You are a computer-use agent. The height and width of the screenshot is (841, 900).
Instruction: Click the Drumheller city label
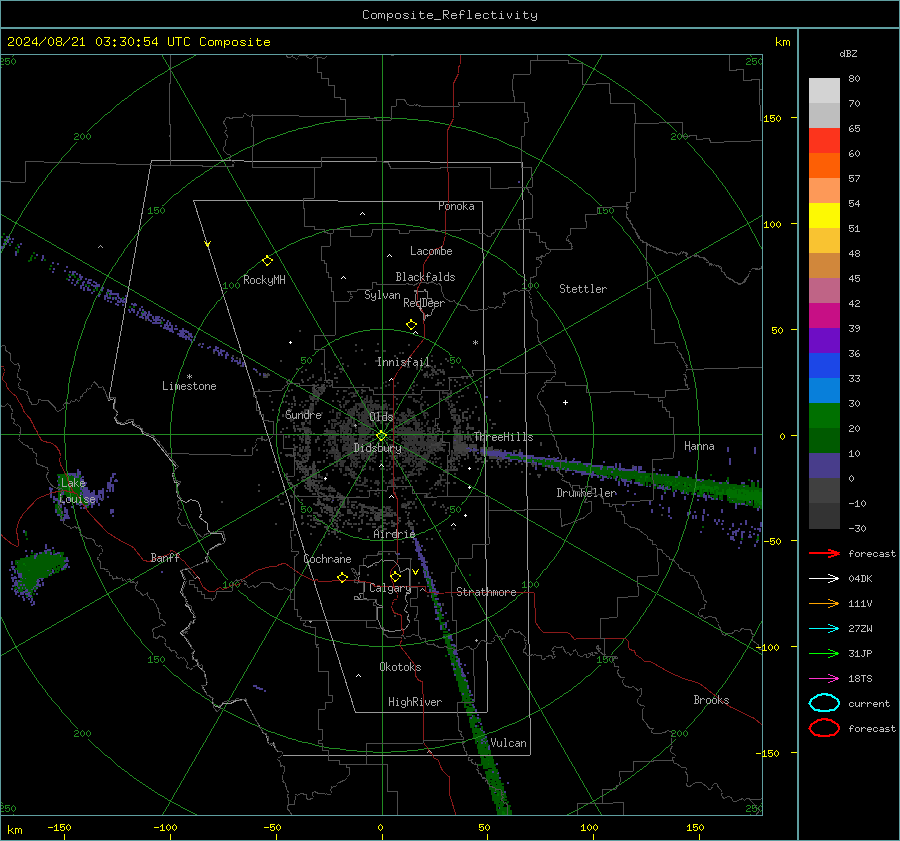pos(586,493)
